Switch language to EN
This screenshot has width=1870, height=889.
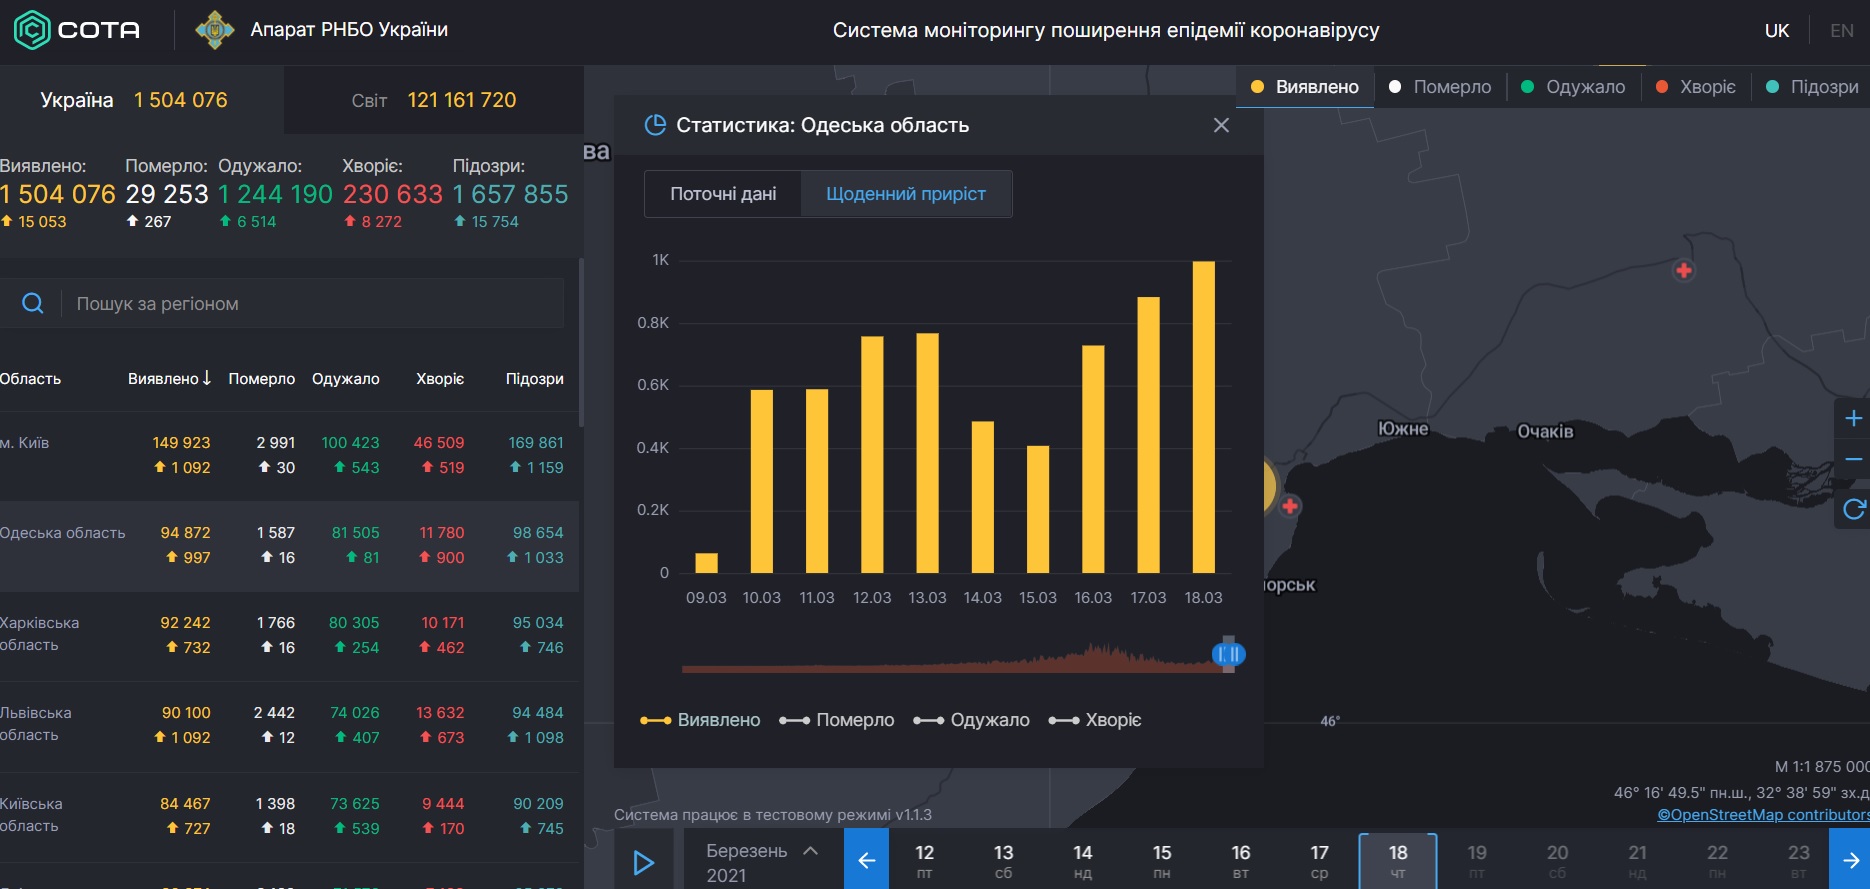click(1841, 31)
